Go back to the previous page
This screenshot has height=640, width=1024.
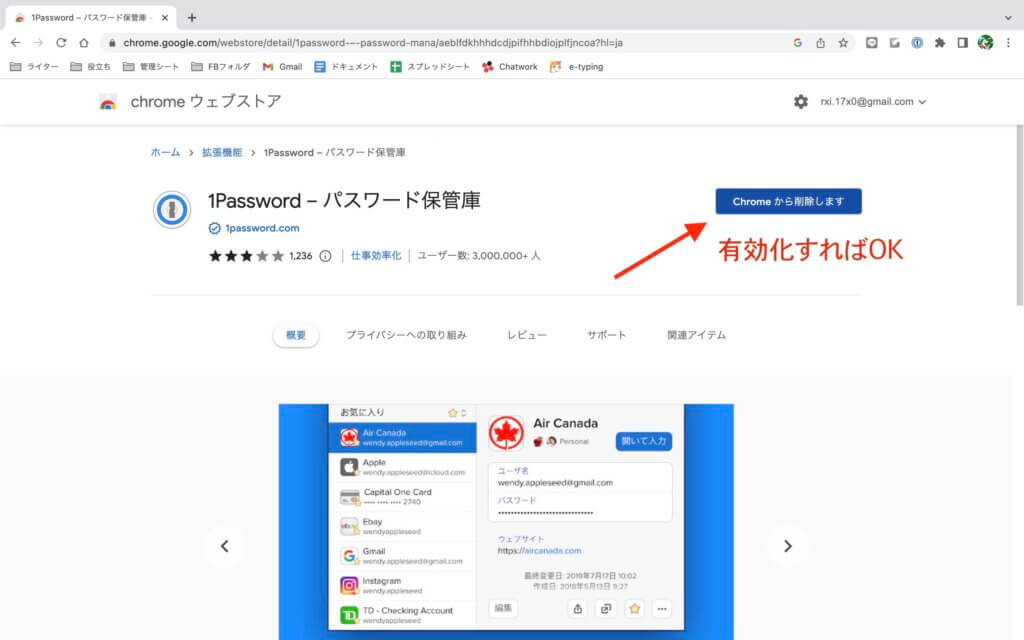pyautogui.click(x=16, y=42)
